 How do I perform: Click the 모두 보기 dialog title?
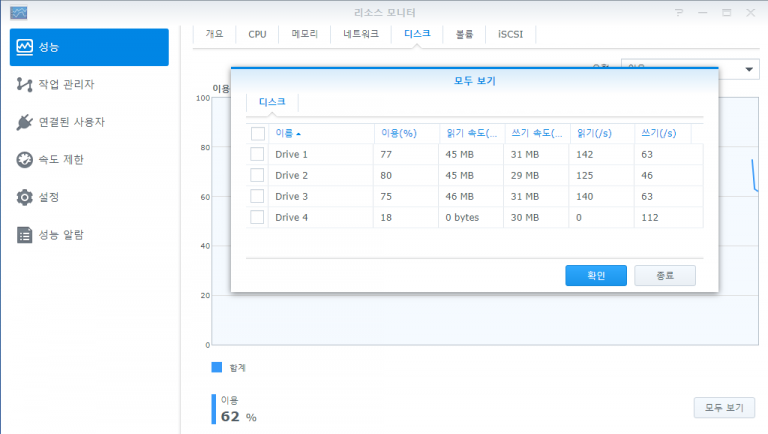[475, 81]
